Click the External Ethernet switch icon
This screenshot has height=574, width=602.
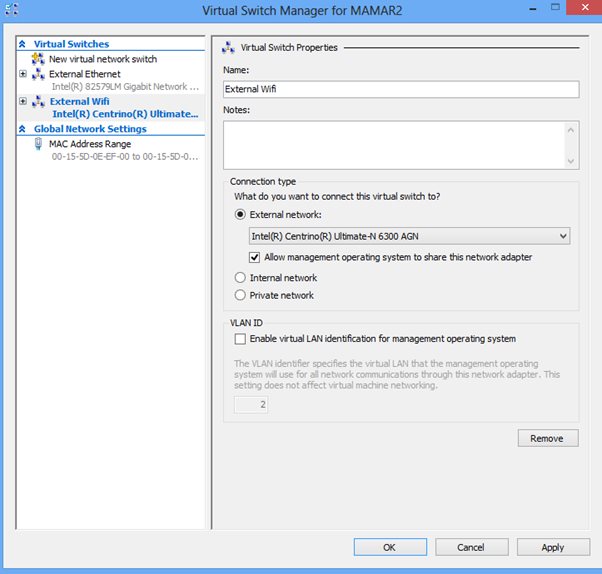coord(38,74)
